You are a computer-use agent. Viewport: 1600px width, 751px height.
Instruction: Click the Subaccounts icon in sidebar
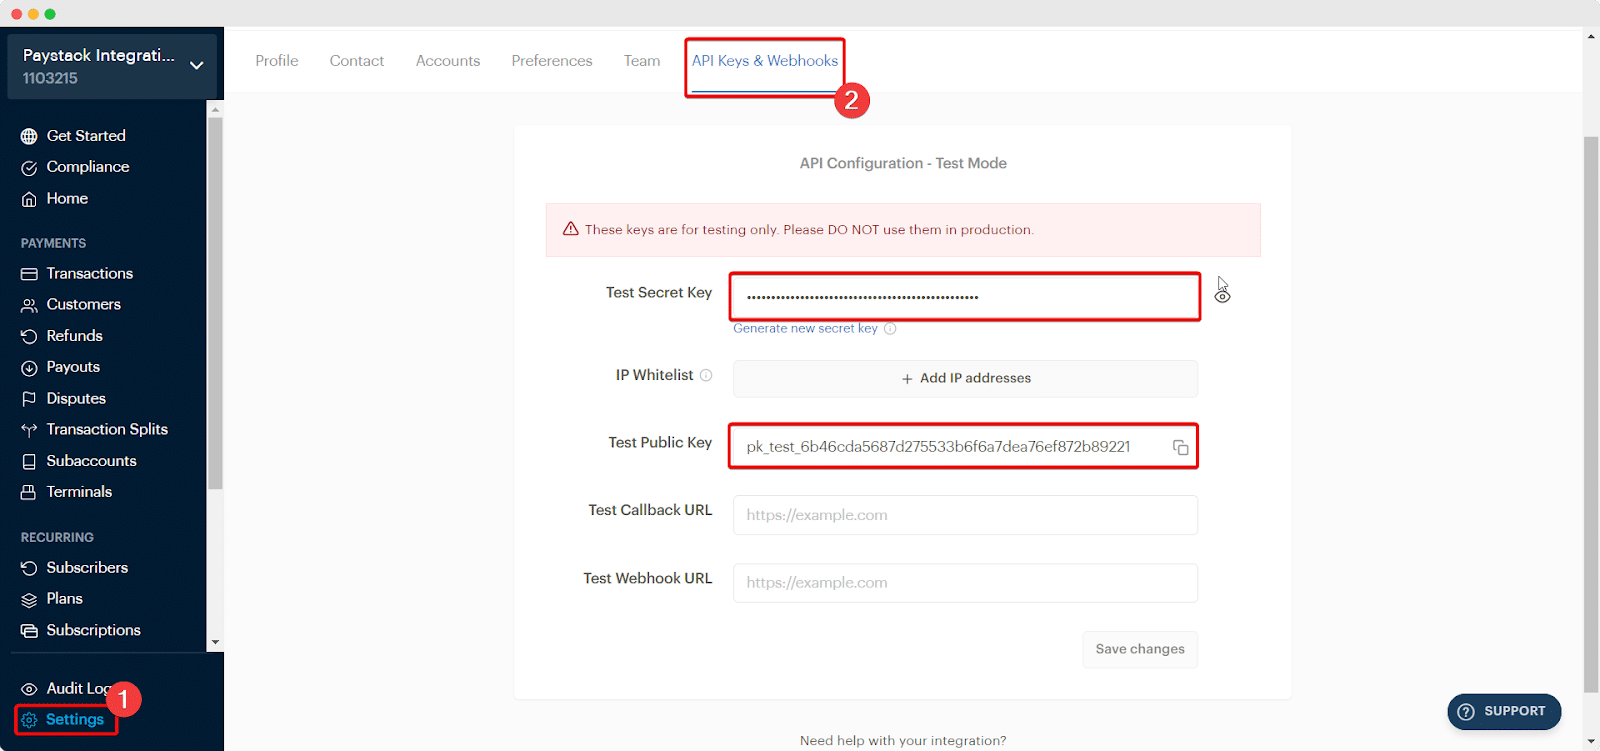pyautogui.click(x=29, y=461)
